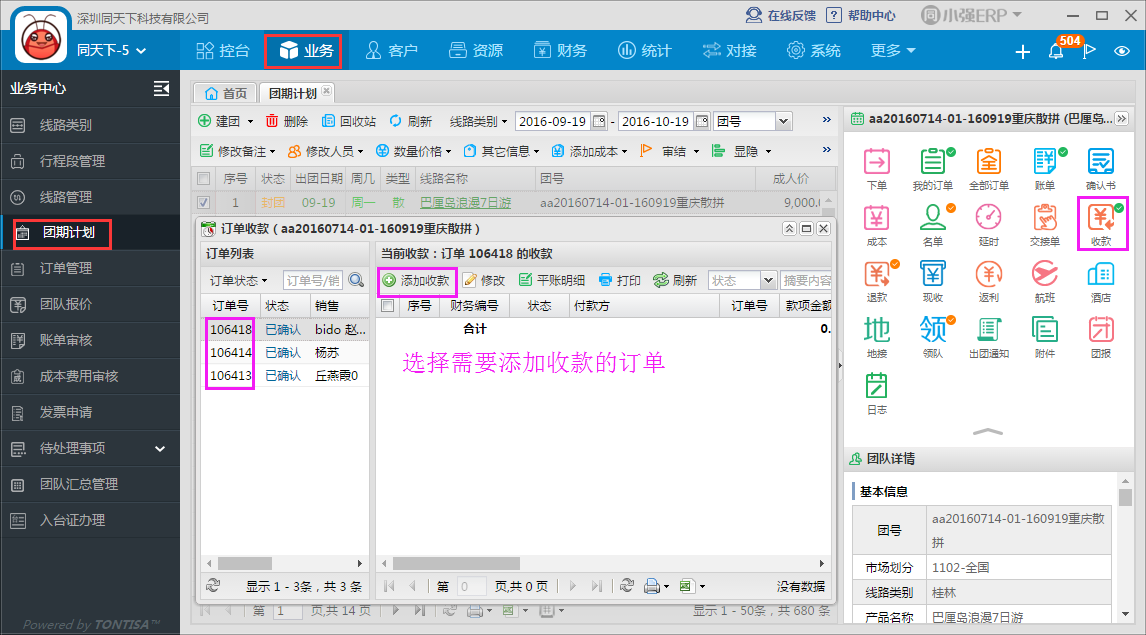Open the 收款 payment collection icon
The height and width of the screenshot is (635, 1146).
(x=1101, y=225)
